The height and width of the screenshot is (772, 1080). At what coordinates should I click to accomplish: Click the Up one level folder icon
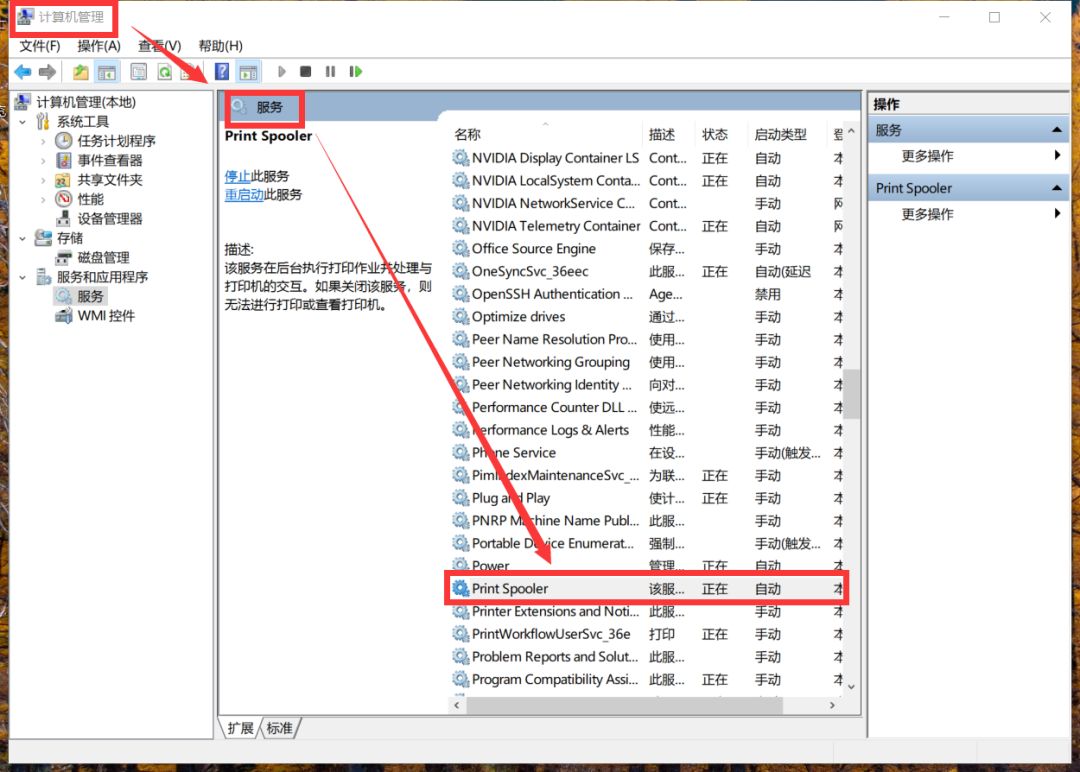coord(81,72)
